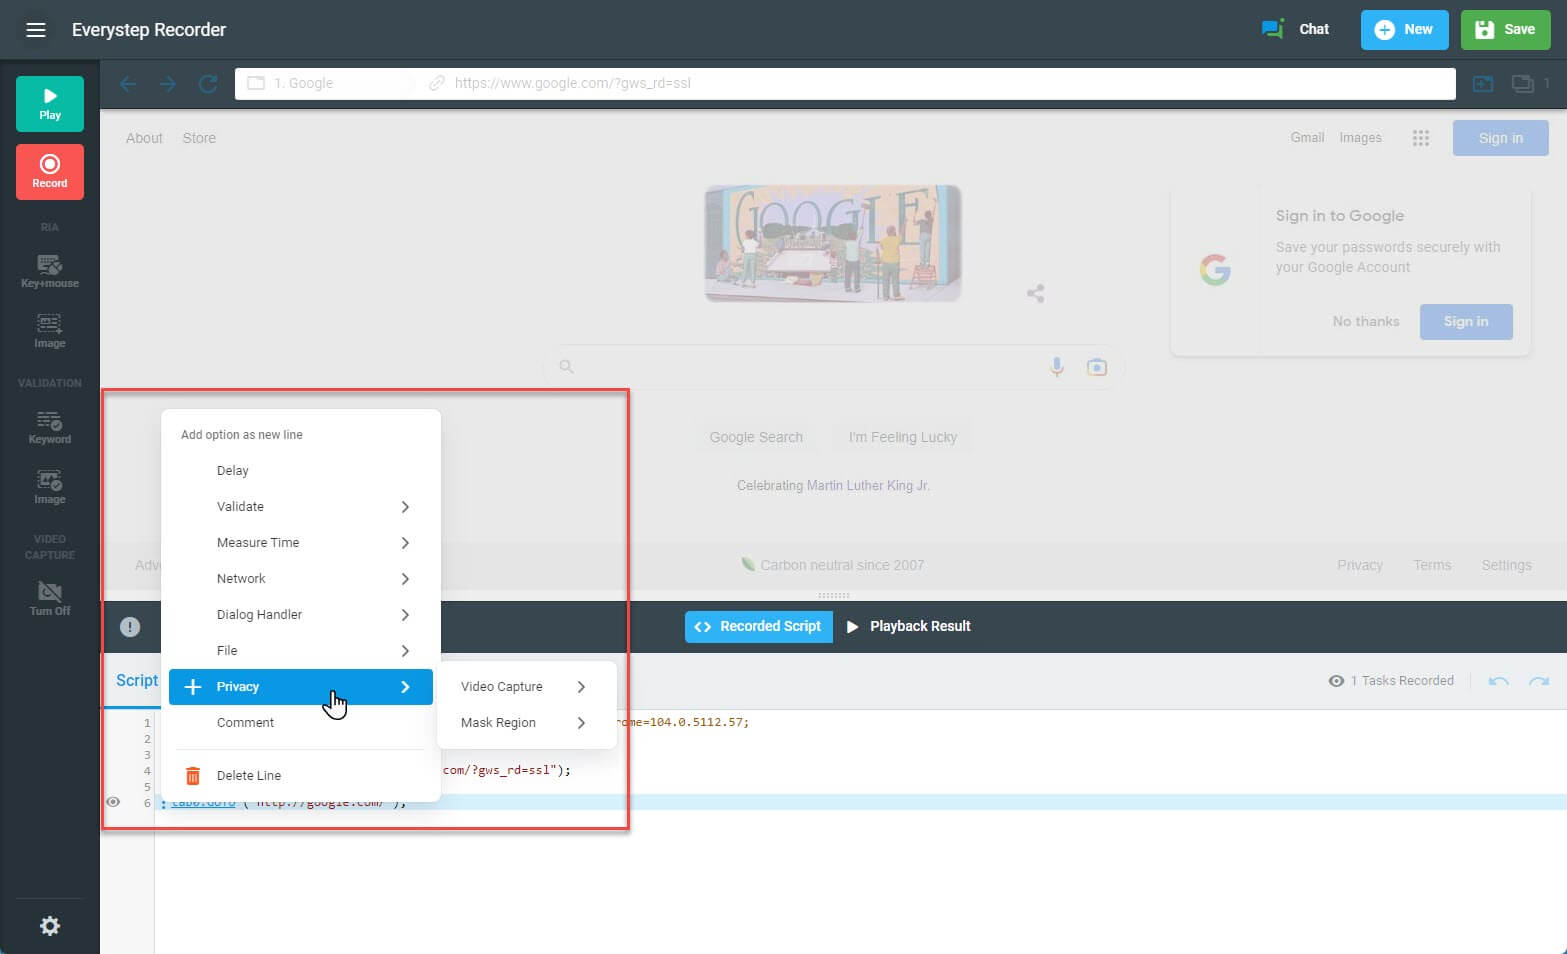
Task: Click the green Save button
Action: pyautogui.click(x=1505, y=30)
